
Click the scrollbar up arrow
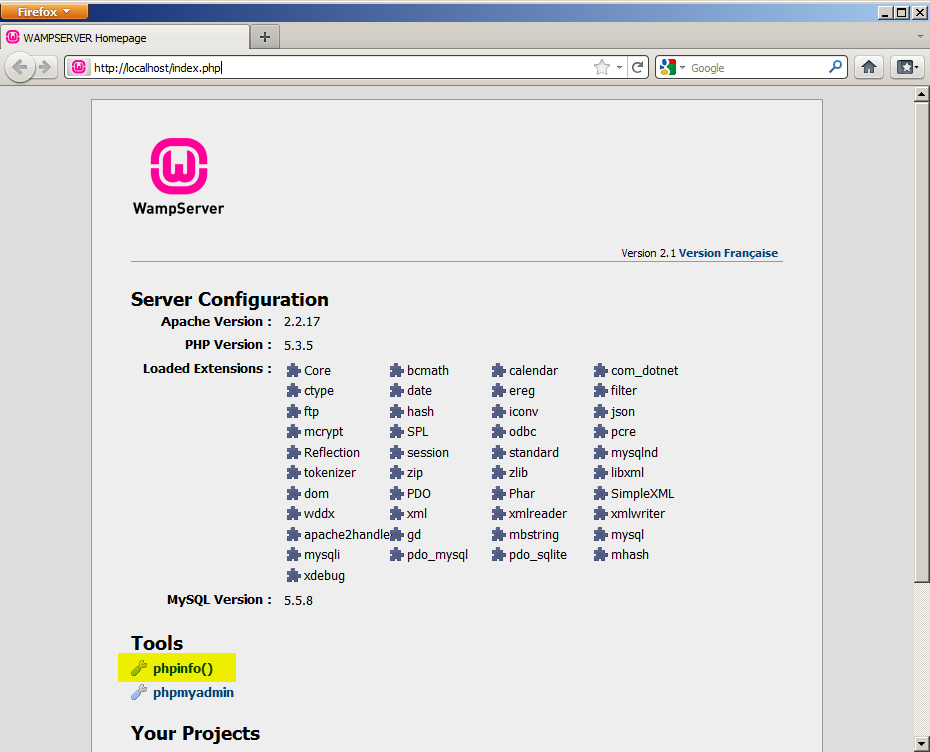pyautogui.click(x=921, y=94)
